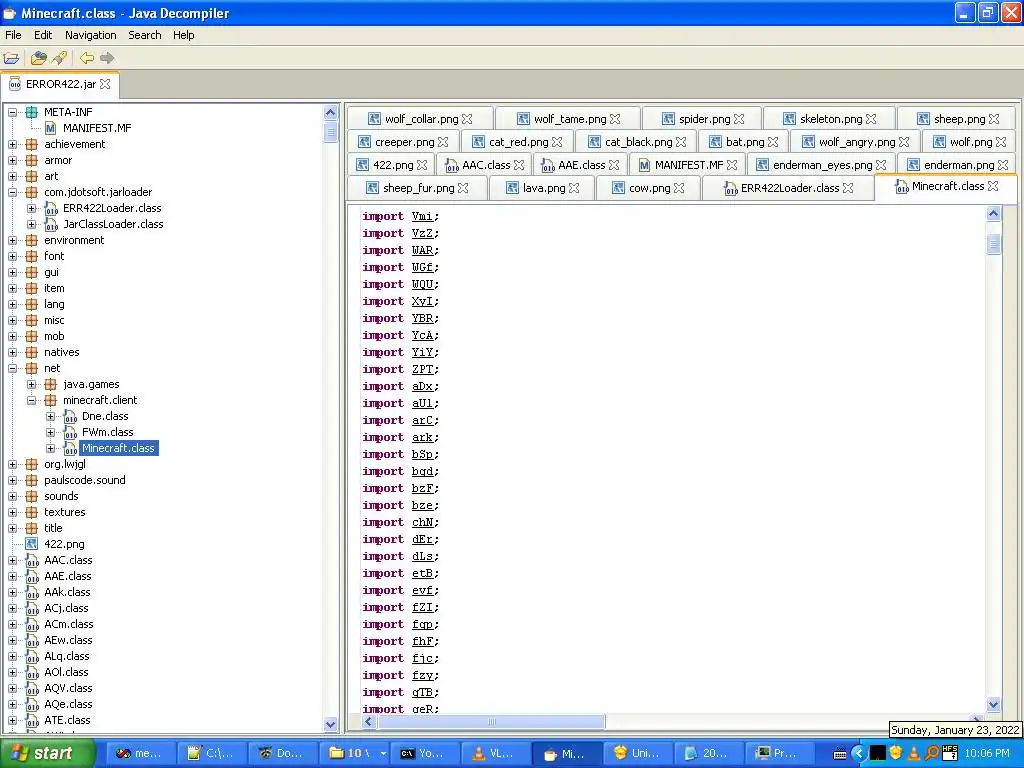Collapse the net package node

(x=12, y=368)
